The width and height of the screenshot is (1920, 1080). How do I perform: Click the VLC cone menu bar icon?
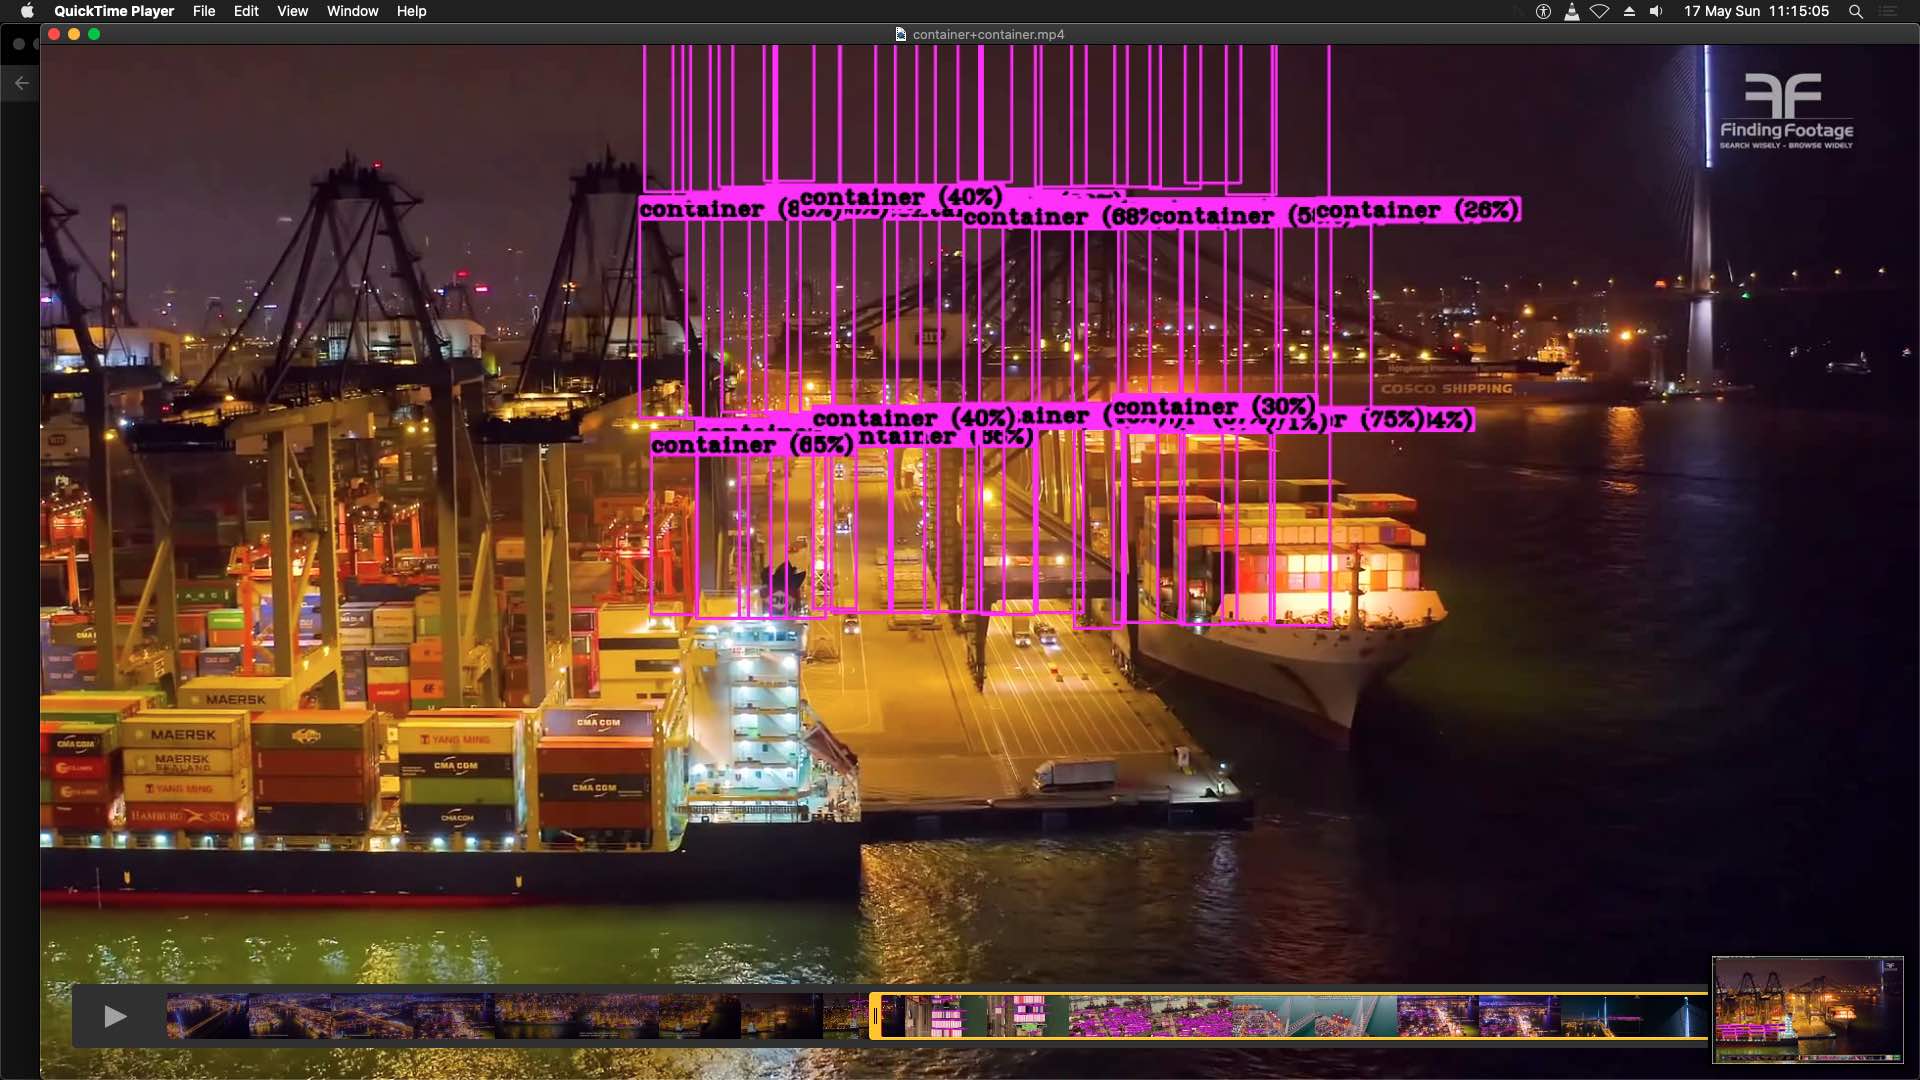(1572, 11)
